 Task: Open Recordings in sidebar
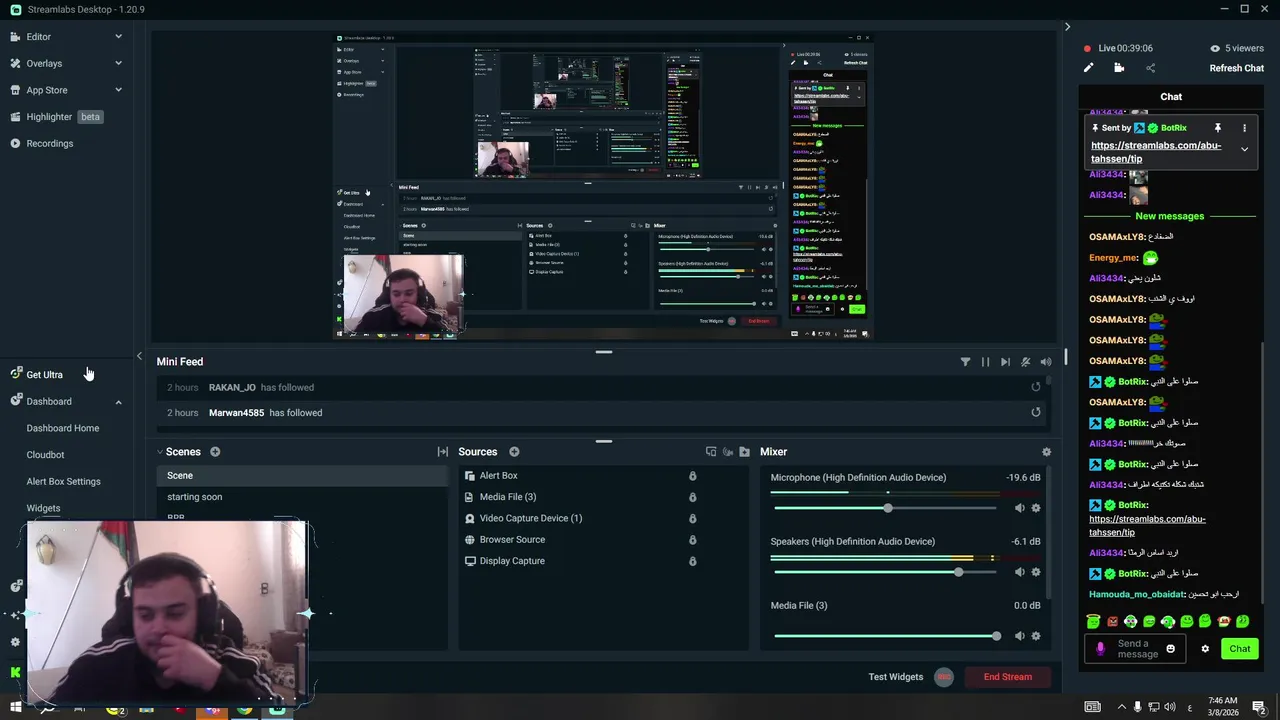pos(49,143)
